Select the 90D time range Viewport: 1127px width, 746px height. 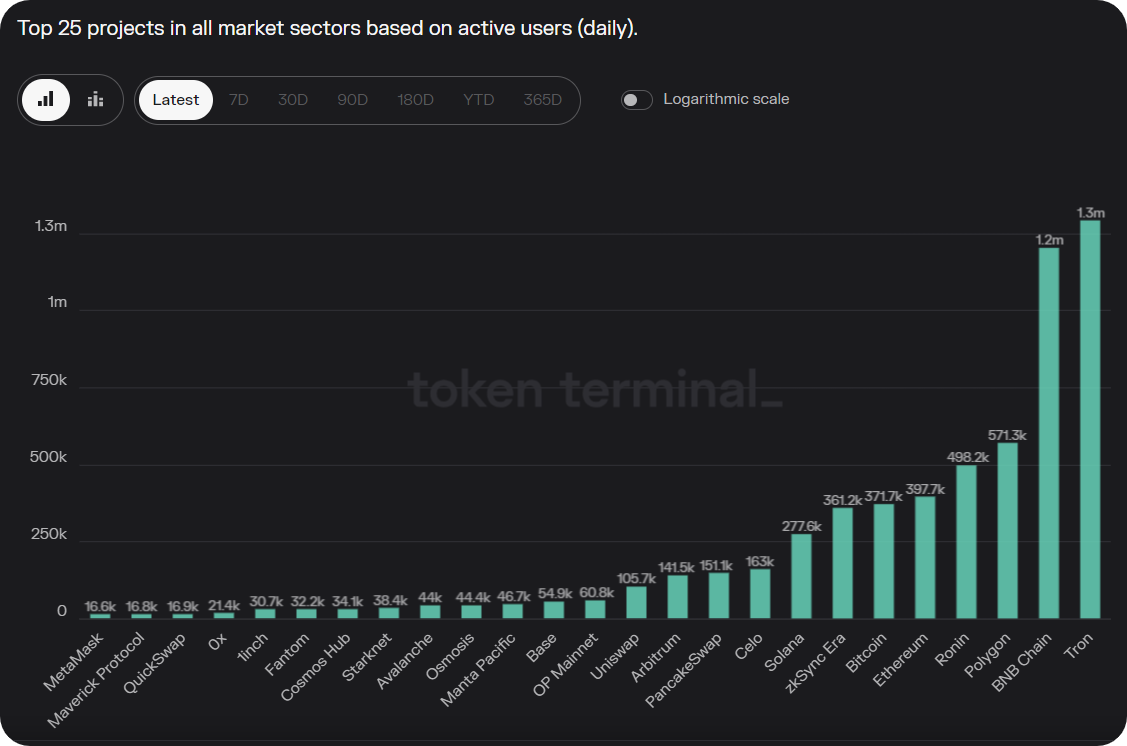pos(352,100)
